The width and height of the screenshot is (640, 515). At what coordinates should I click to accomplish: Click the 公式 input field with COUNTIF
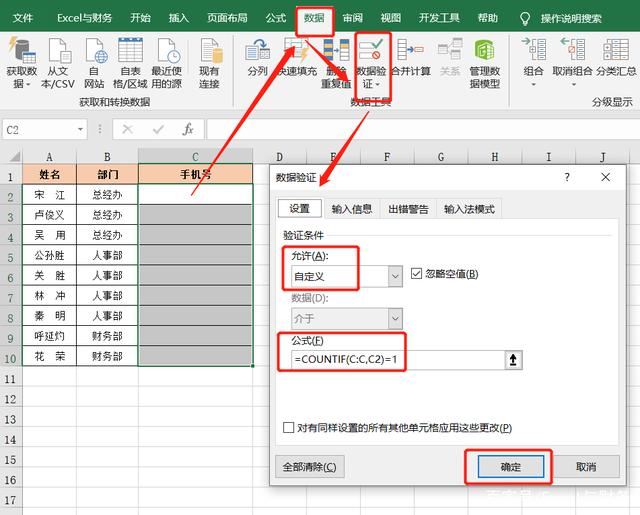point(390,359)
